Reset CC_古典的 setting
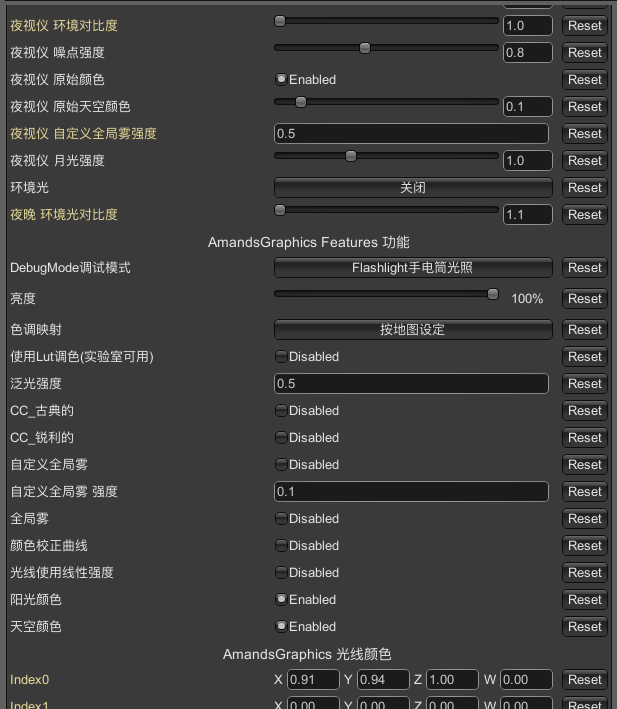The width and height of the screenshot is (617, 709). point(585,411)
